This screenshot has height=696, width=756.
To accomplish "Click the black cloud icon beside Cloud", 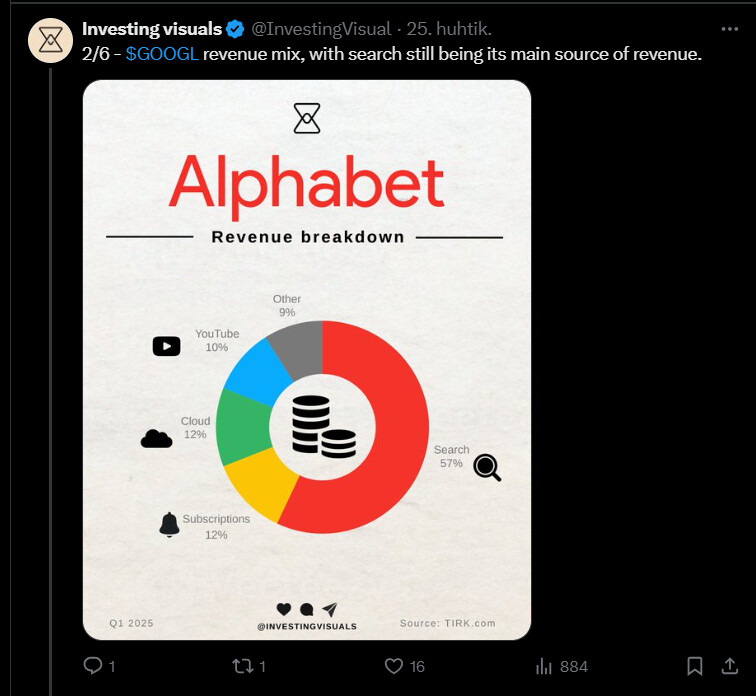I will click(x=156, y=439).
